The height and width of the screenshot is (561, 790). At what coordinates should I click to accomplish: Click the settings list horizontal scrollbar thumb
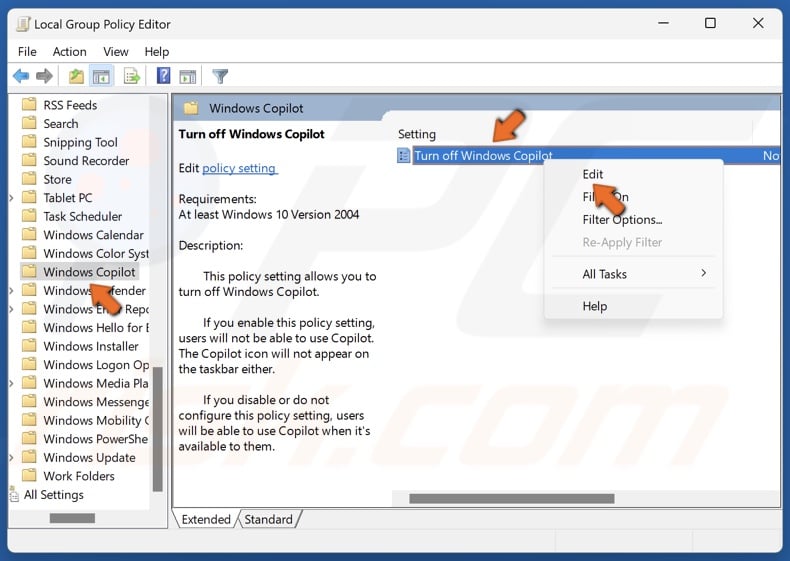pos(512,498)
